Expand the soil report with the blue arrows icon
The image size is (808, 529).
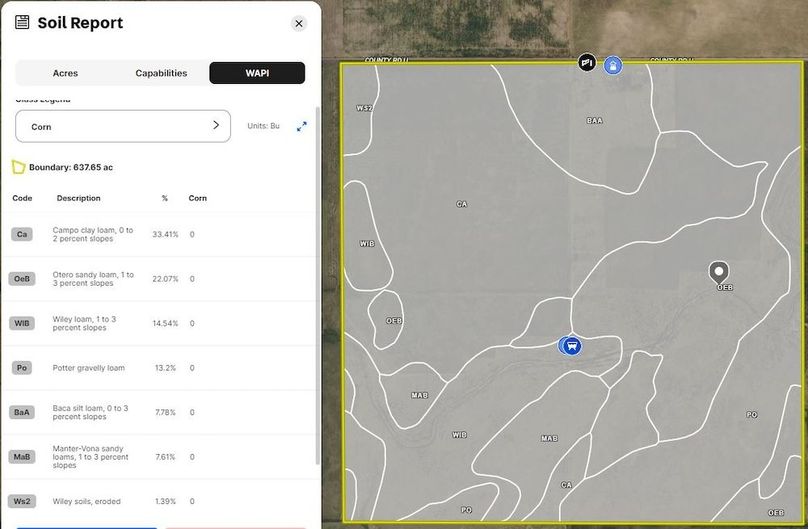point(301,126)
